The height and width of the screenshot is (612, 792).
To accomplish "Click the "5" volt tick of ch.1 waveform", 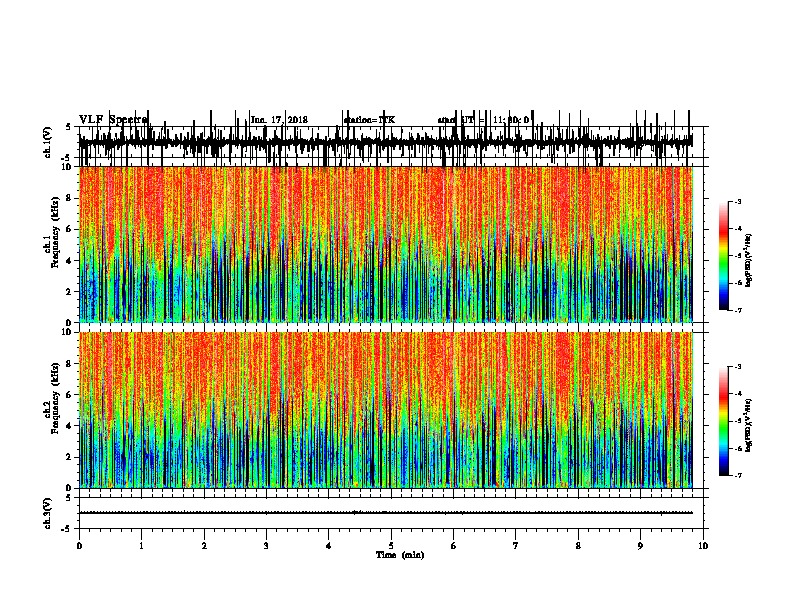I will pos(68,127).
